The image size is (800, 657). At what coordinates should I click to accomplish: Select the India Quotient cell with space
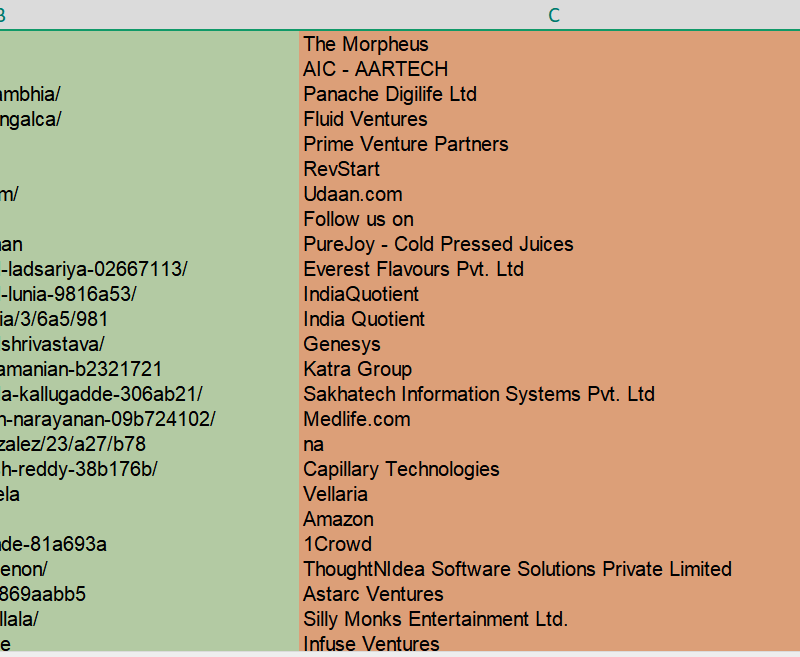549,319
